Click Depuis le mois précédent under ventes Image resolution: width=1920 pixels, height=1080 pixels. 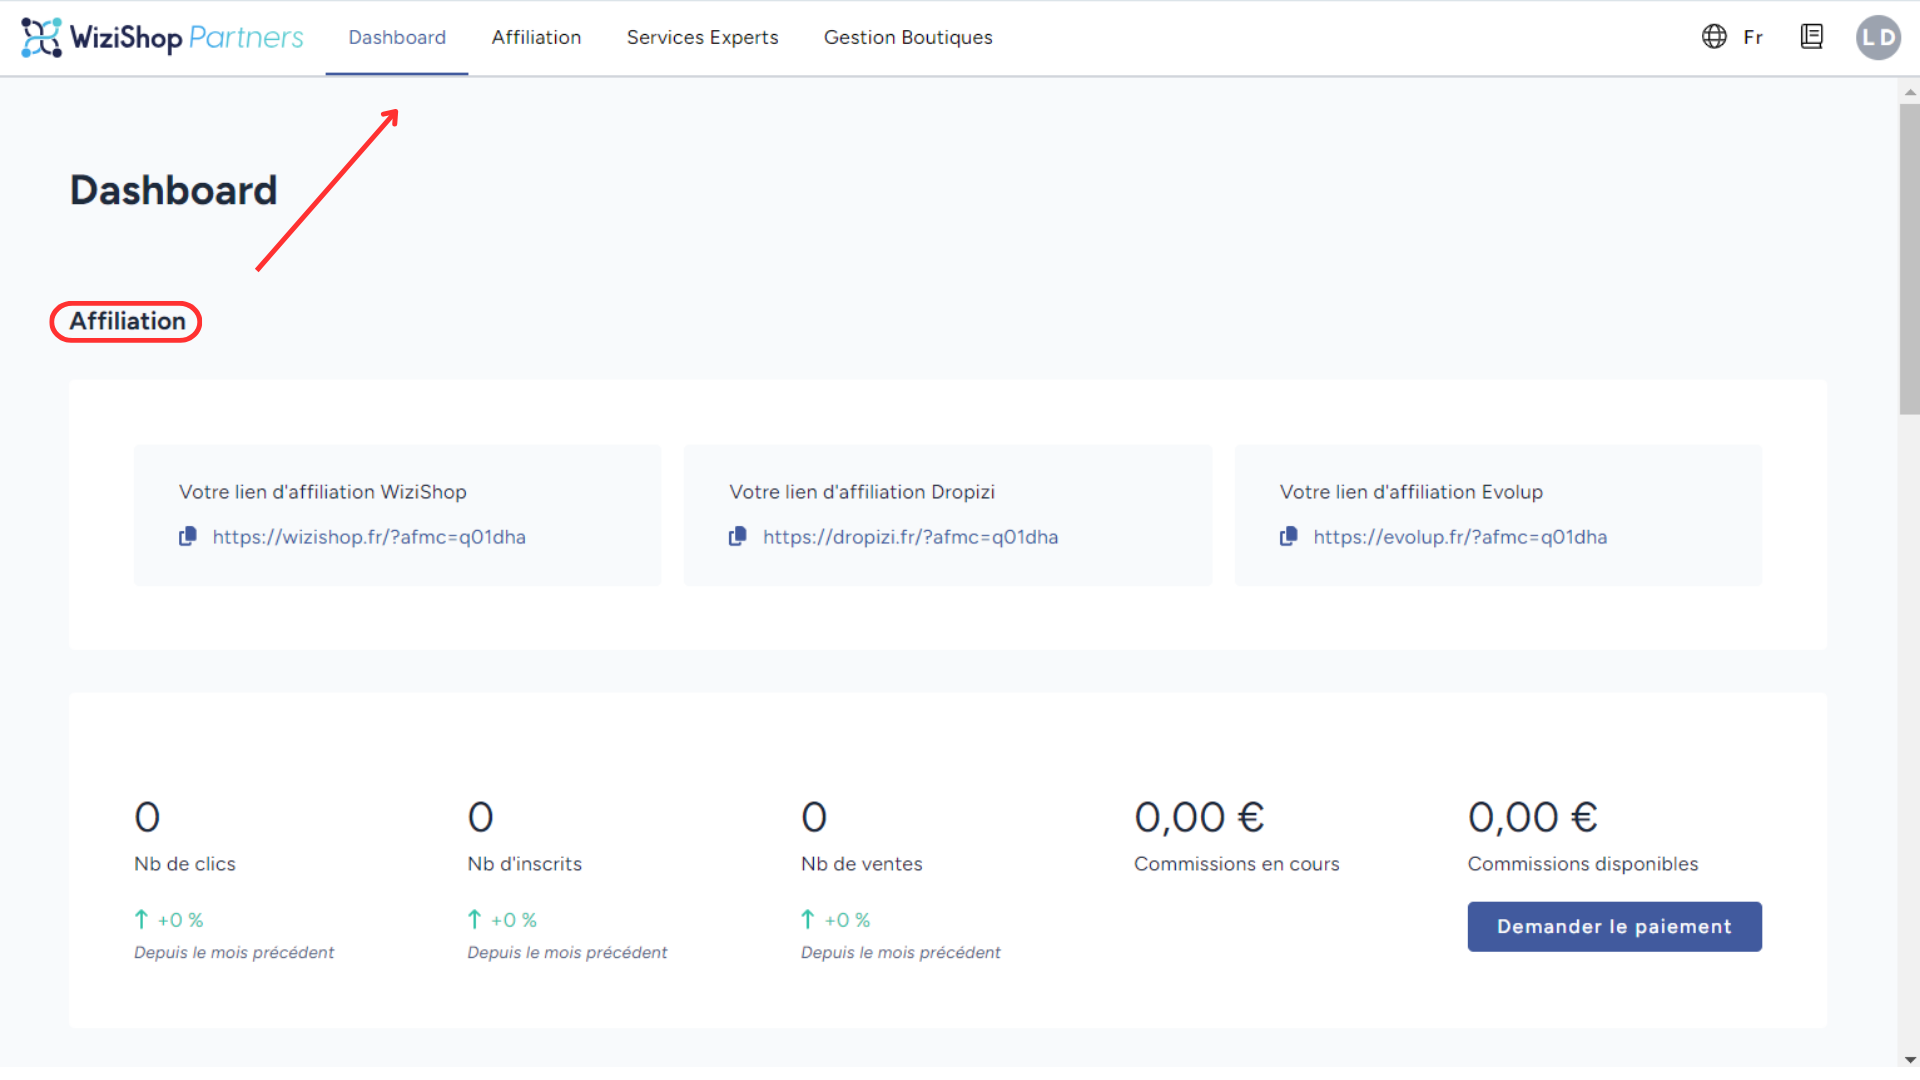[900, 953]
